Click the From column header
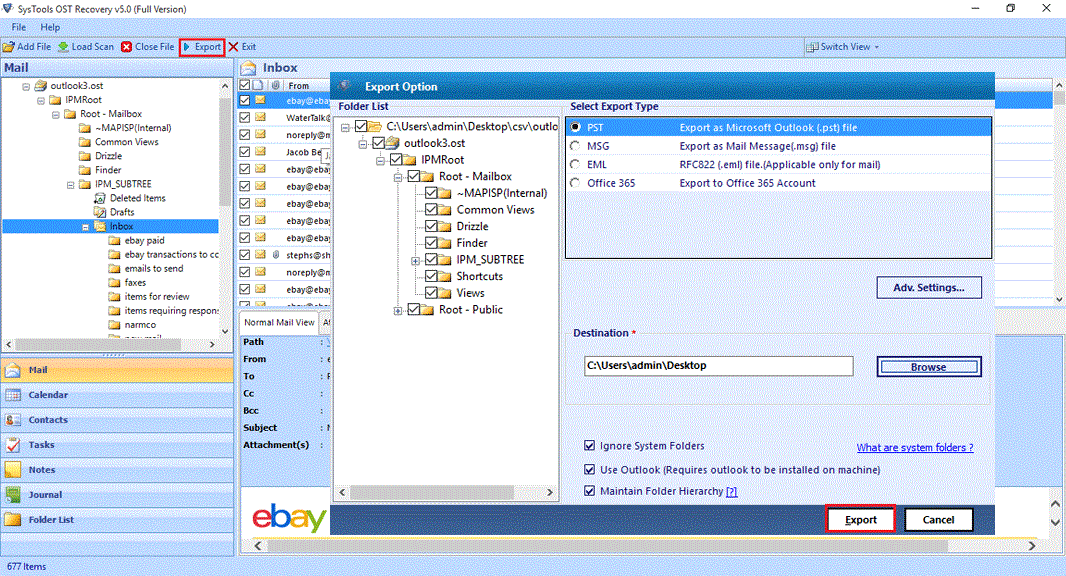This screenshot has height=576, width=1066. [298, 86]
